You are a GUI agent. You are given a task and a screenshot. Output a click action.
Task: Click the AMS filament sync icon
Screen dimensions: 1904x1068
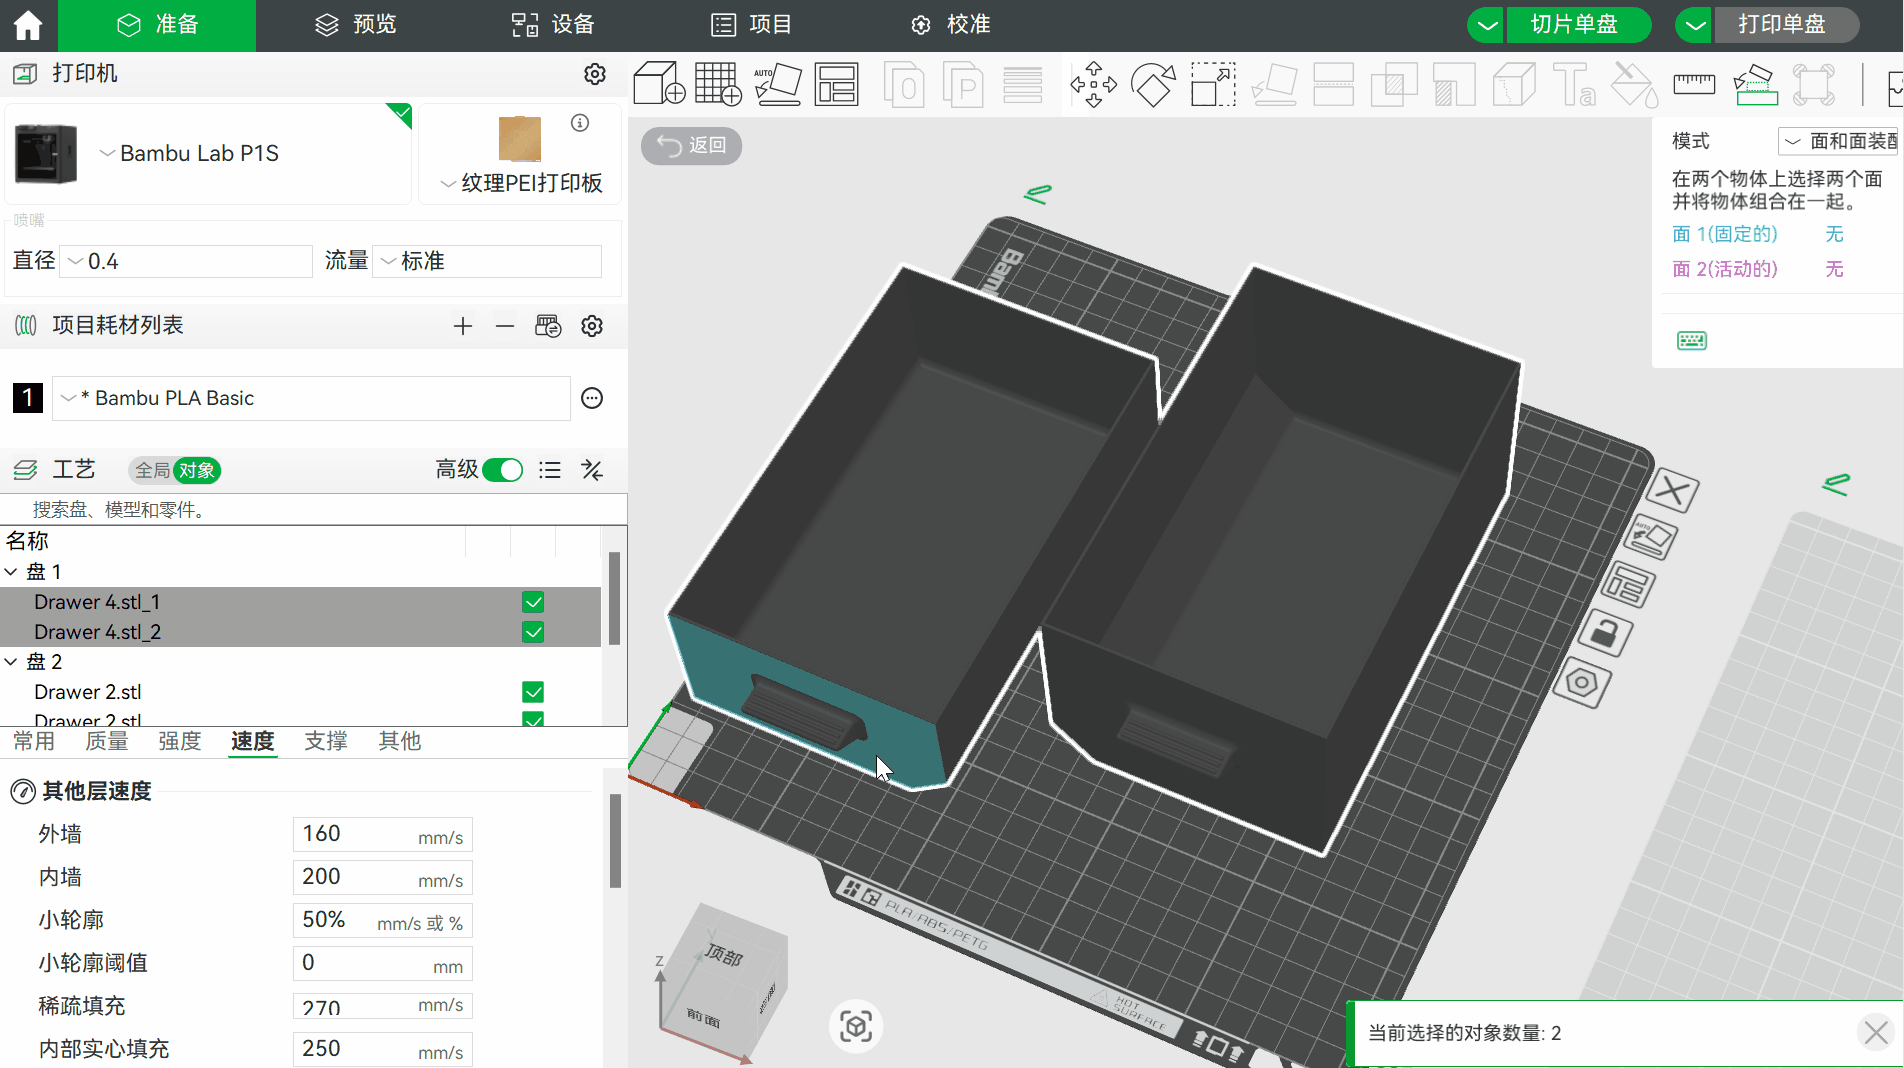(x=548, y=326)
